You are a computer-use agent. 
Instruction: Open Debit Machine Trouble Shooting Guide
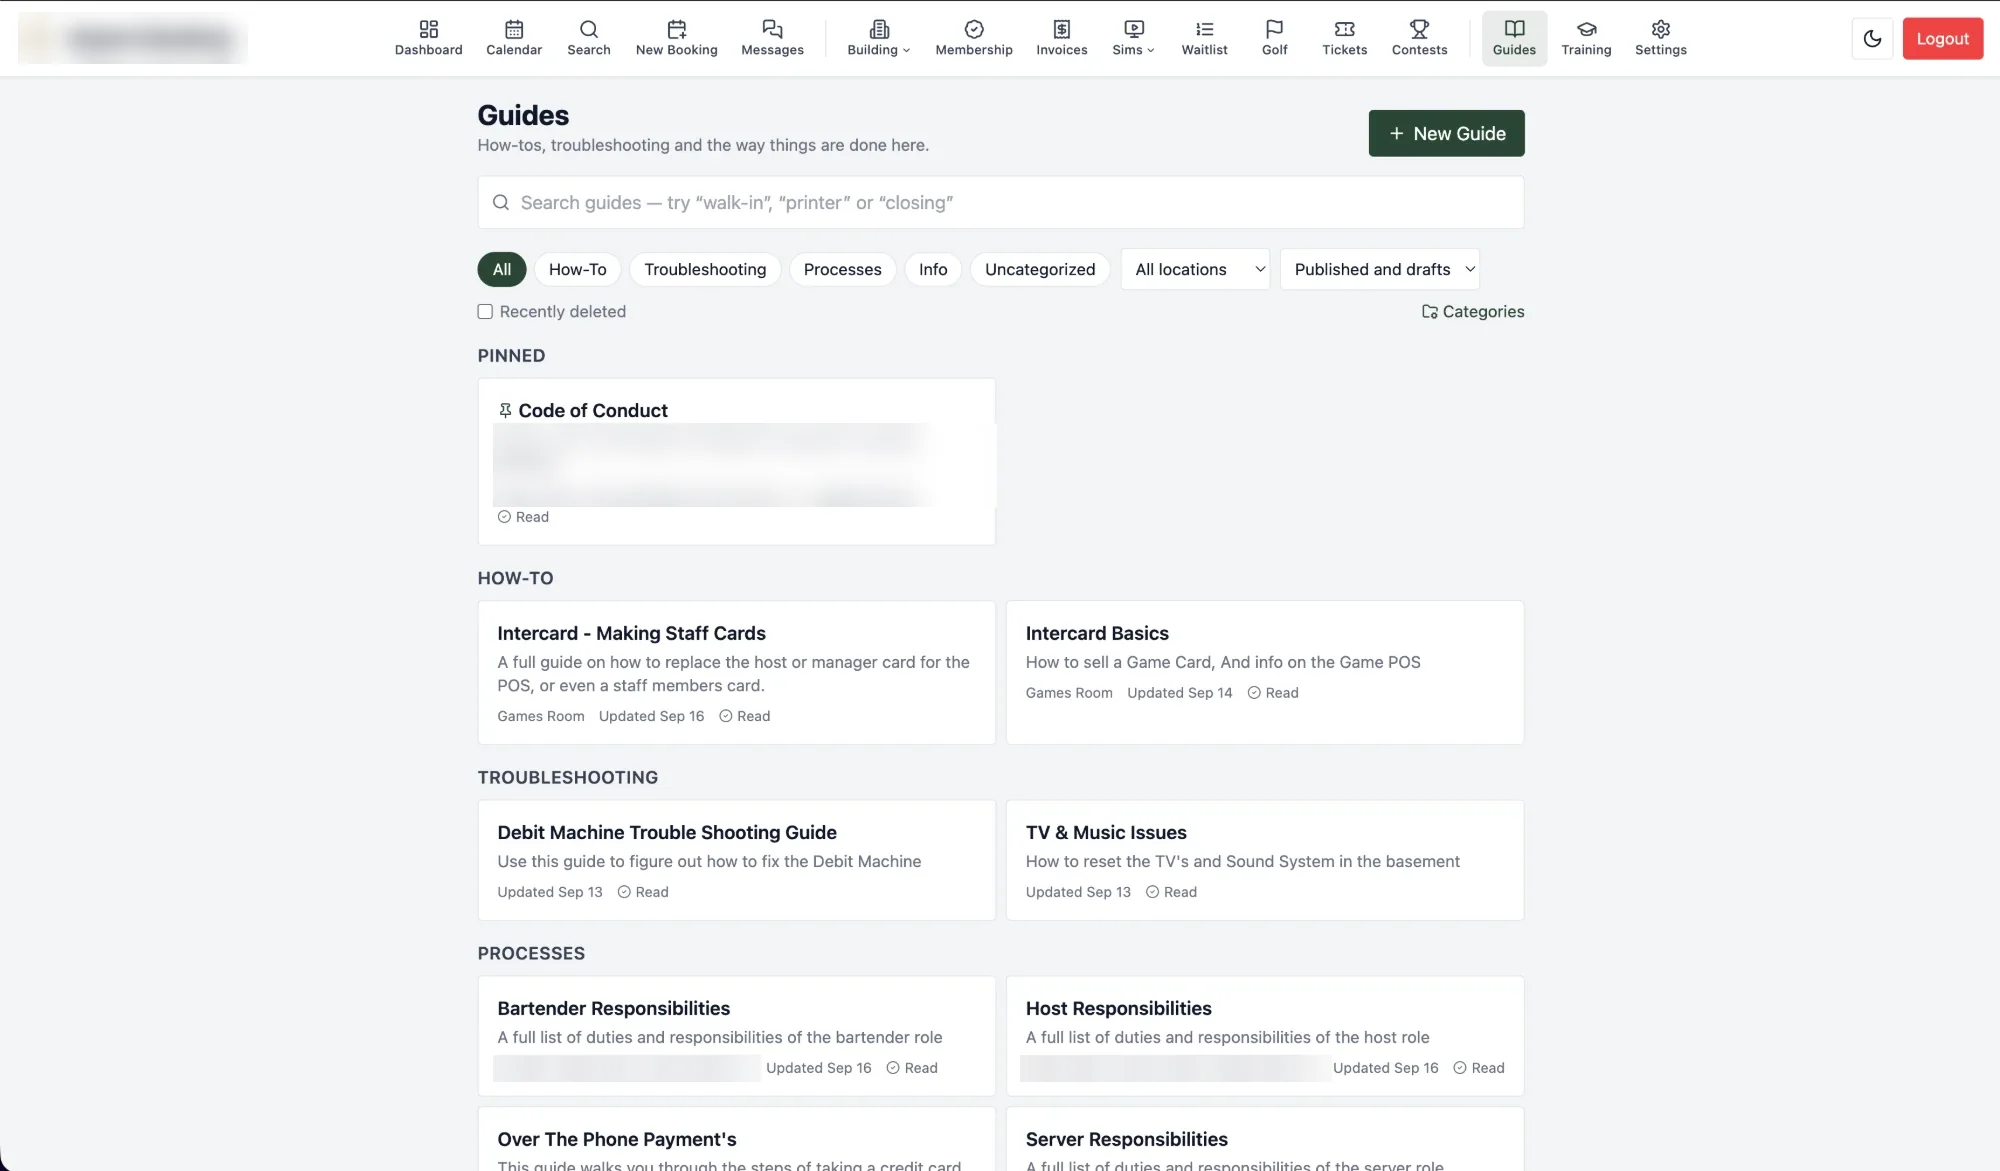(737, 860)
